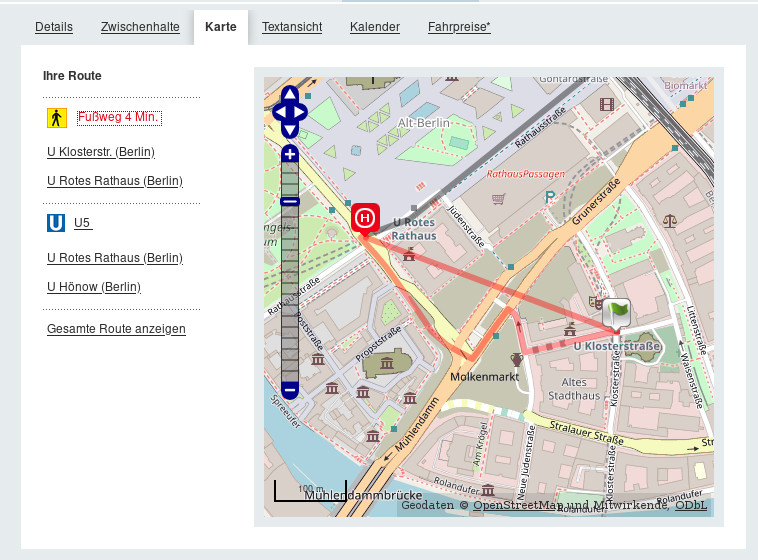
Task: Click the Ihre Route heading
Action: (x=72, y=76)
